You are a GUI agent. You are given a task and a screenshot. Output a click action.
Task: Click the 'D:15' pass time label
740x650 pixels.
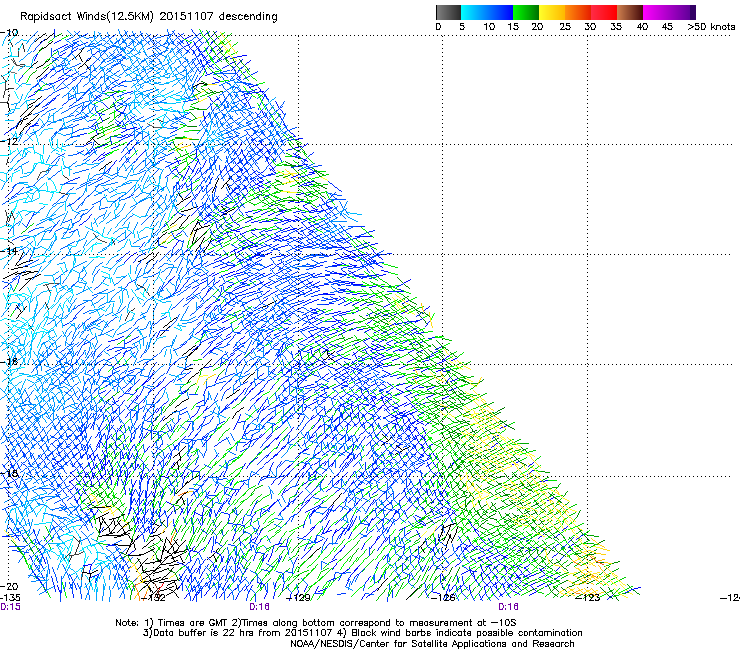pyautogui.click(x=10, y=607)
